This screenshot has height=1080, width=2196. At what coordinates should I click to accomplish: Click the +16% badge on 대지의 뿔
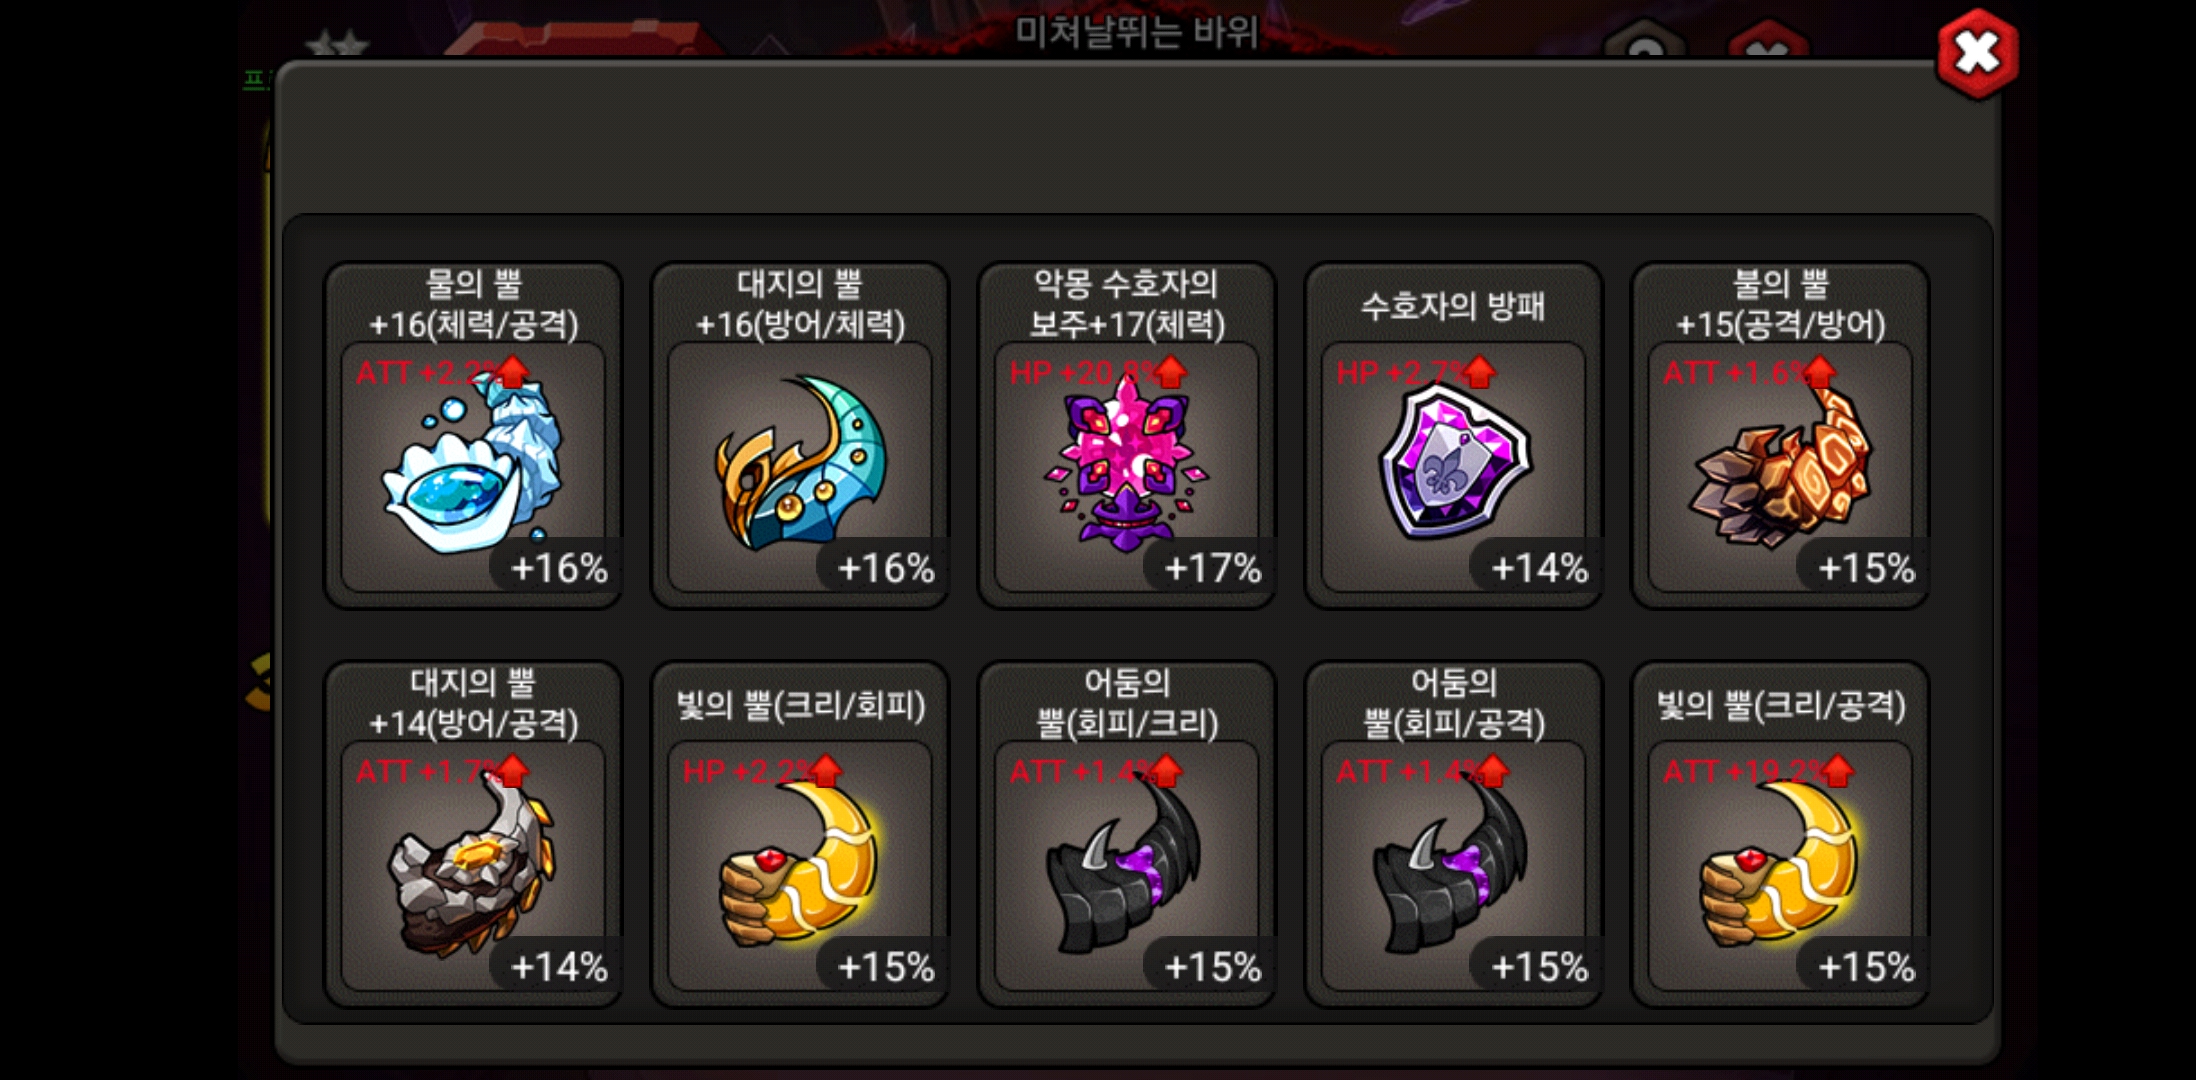pos(885,568)
